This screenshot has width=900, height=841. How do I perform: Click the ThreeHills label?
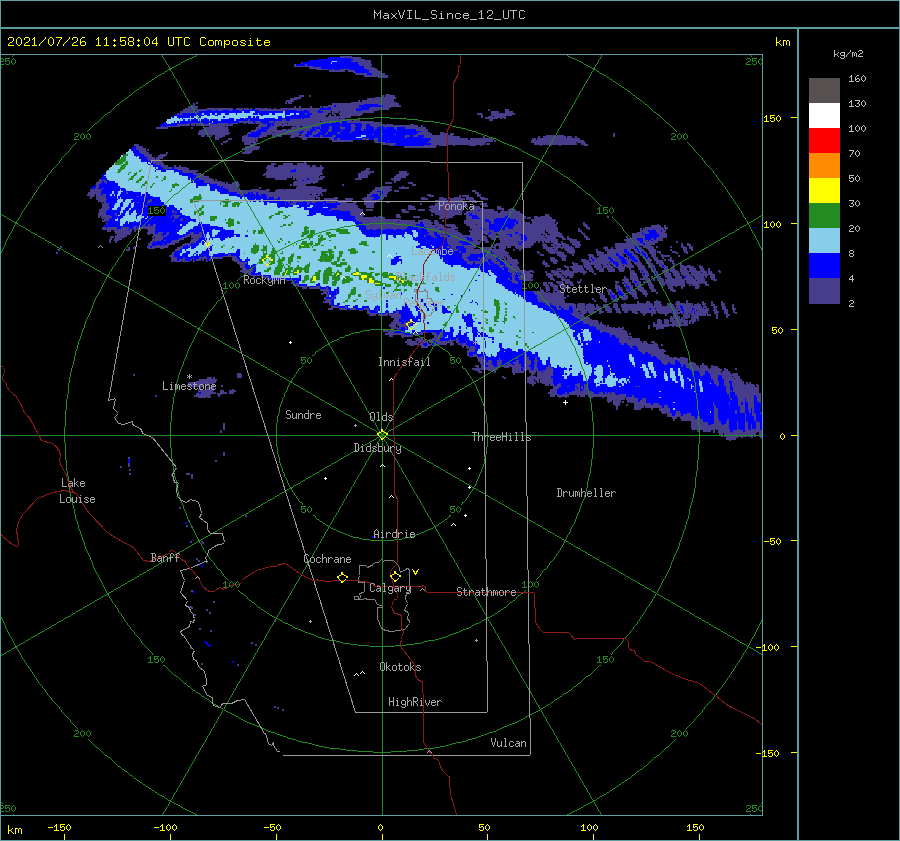click(501, 437)
